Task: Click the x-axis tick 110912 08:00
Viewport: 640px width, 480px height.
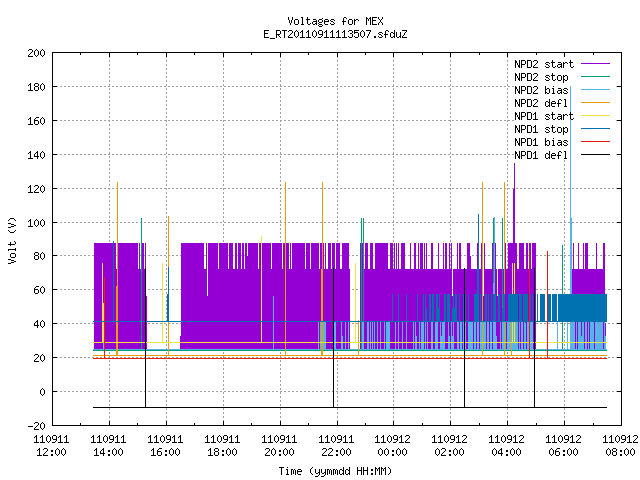Action: pos(620,446)
